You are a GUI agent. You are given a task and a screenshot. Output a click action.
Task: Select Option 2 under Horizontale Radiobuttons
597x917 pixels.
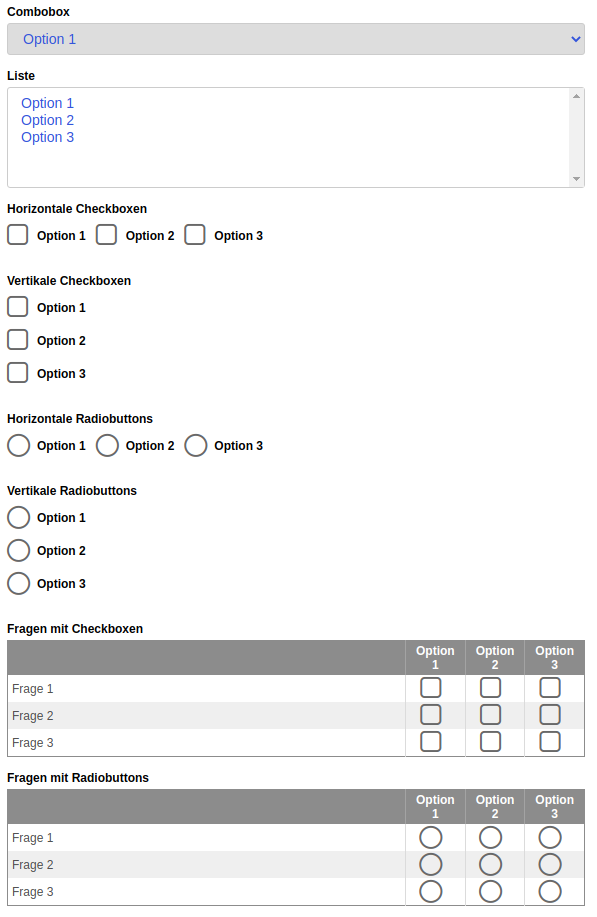point(107,445)
